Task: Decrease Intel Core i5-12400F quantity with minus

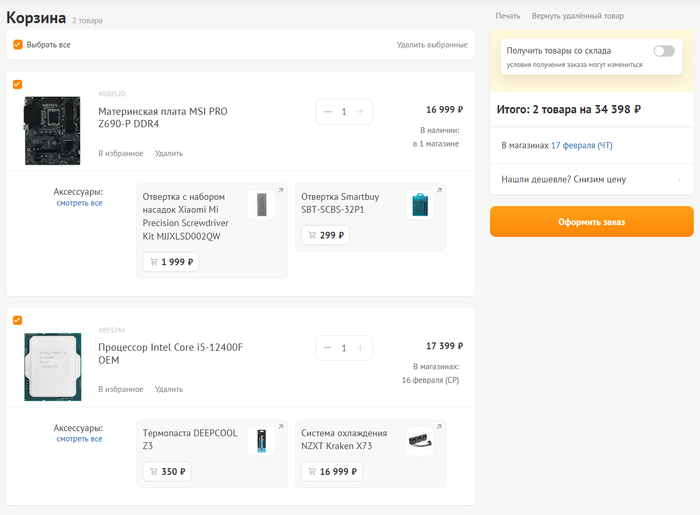Action: [328, 348]
